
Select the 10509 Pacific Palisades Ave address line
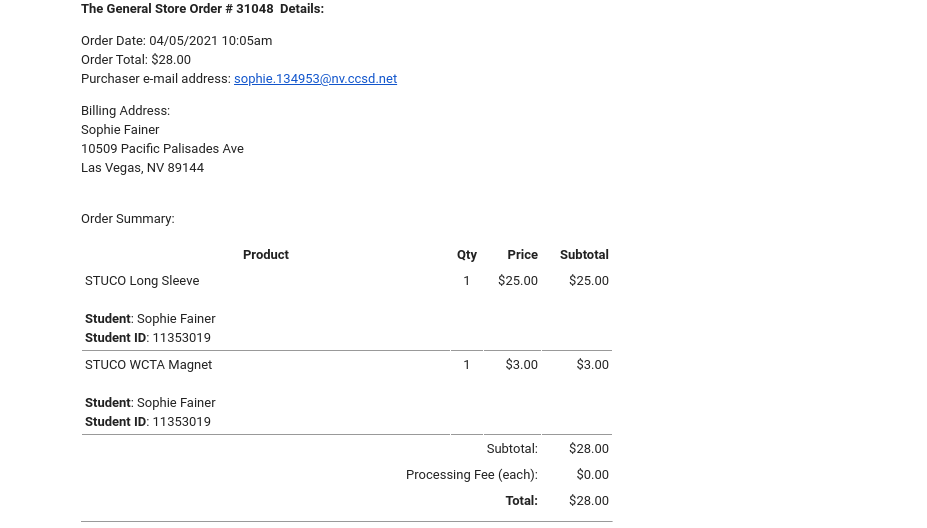pyautogui.click(x=162, y=149)
